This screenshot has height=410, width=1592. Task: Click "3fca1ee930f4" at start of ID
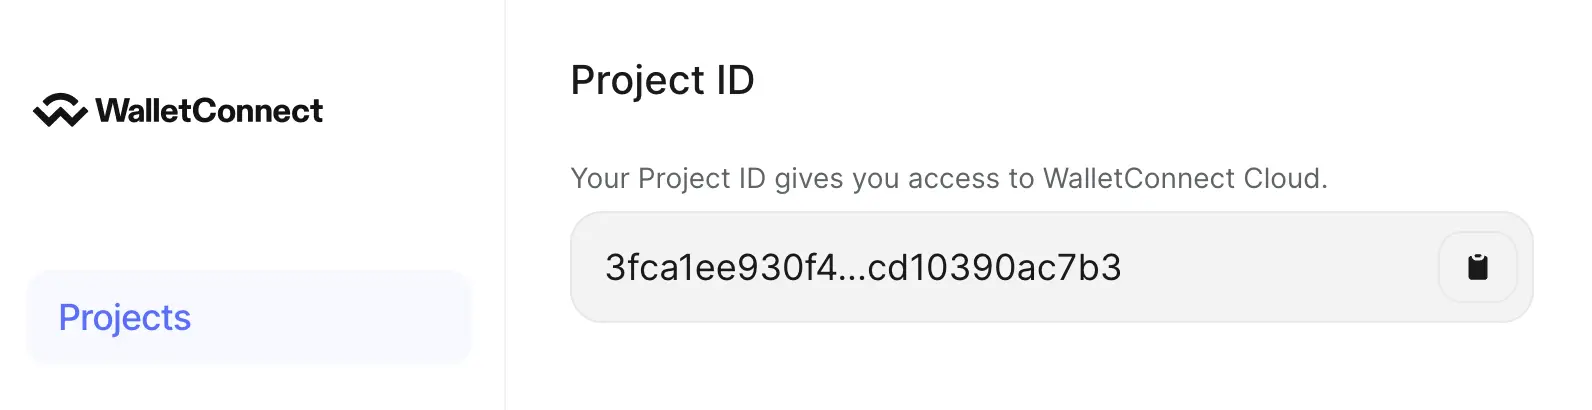click(x=723, y=268)
